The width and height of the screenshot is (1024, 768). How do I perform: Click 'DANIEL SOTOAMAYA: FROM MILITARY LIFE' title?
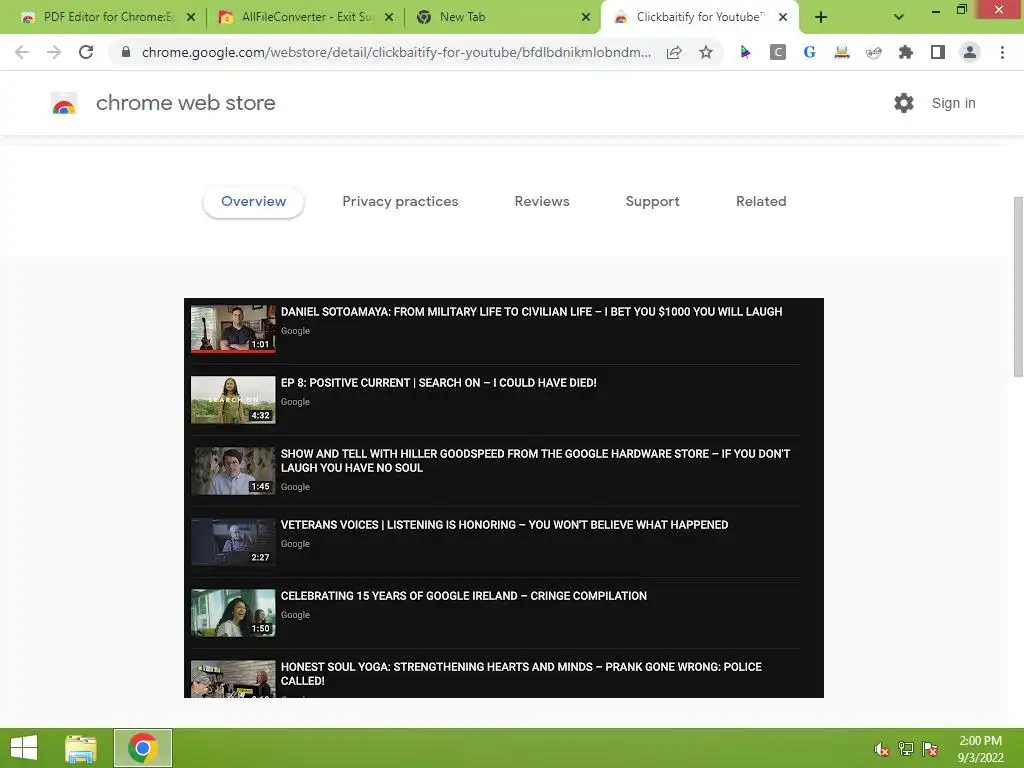[x=531, y=312]
